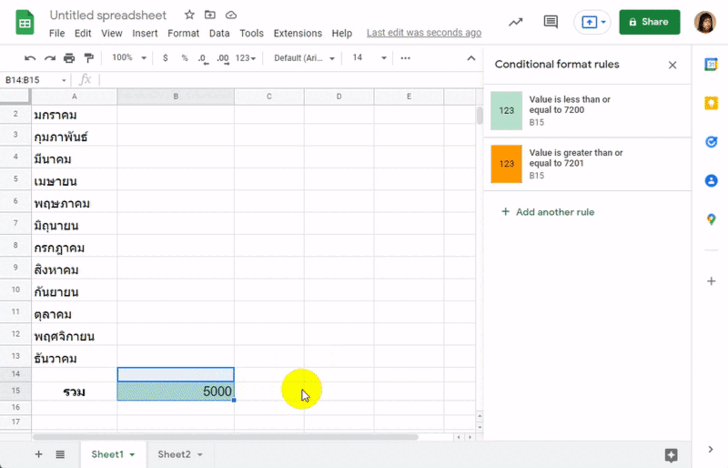Select cell B15 containing 5000
The image size is (728, 468).
tap(176, 391)
